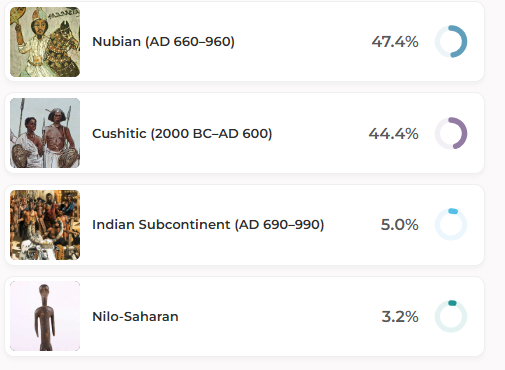Click the 47.4% percentage value
The image size is (505, 370).
tap(395, 42)
